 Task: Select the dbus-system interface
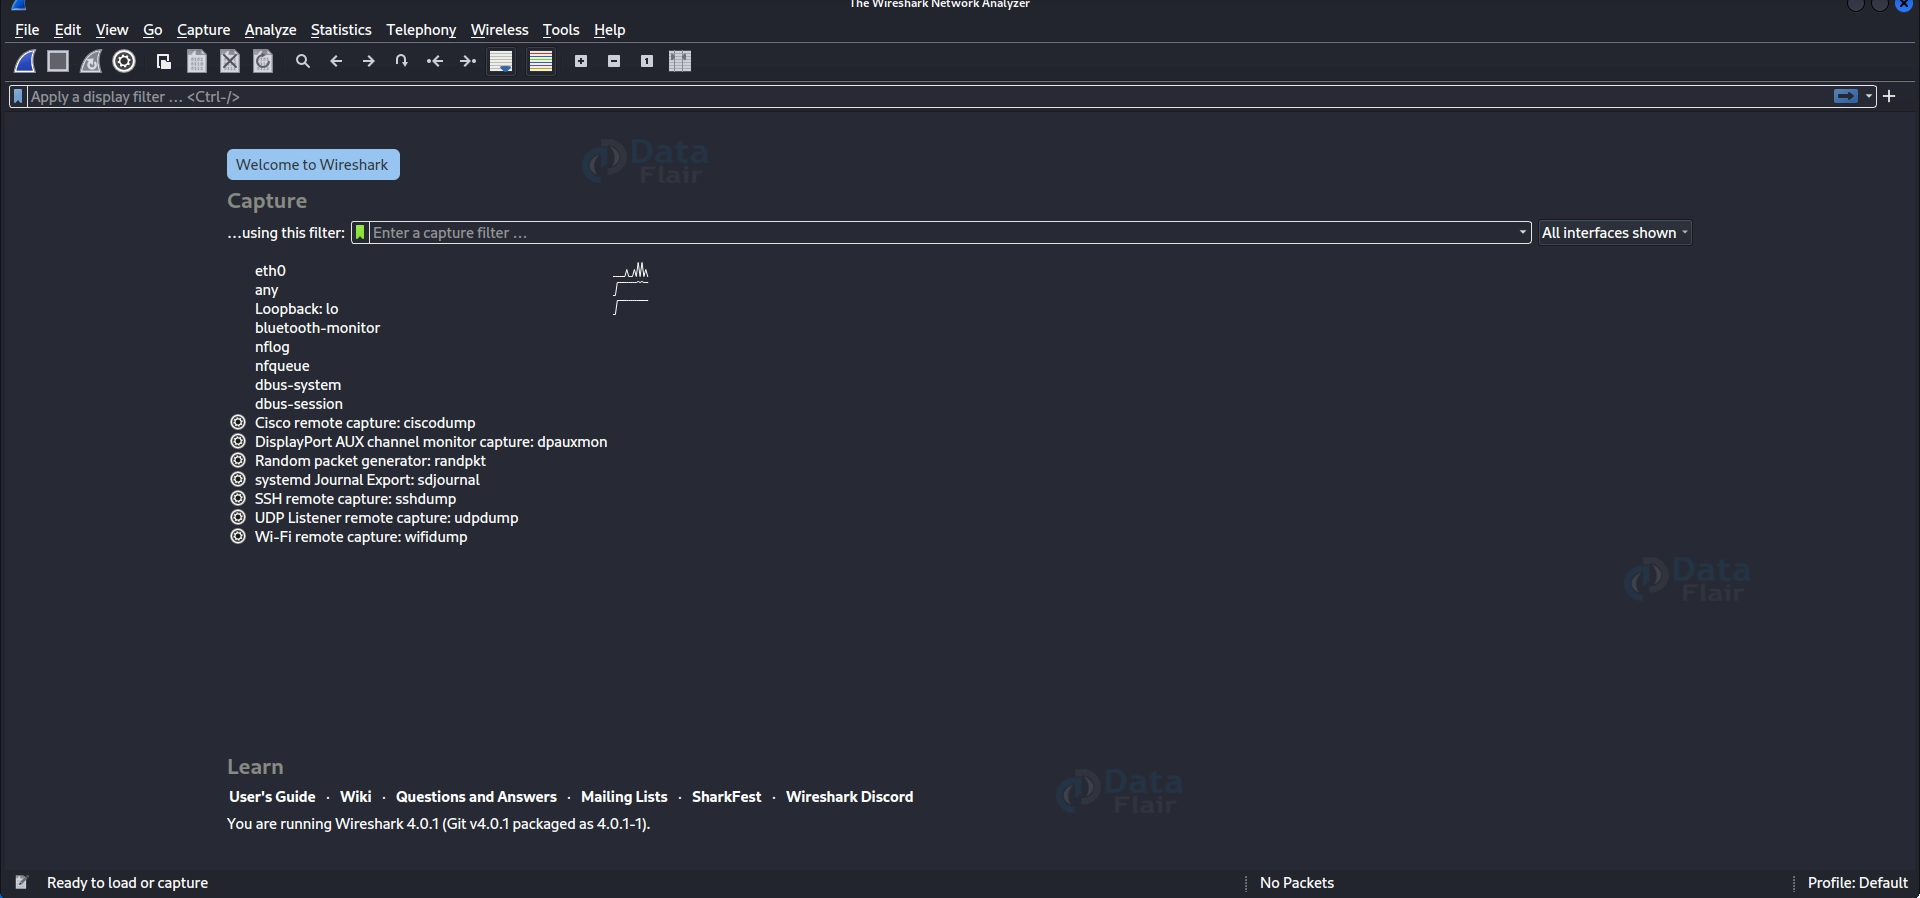pyautogui.click(x=298, y=385)
